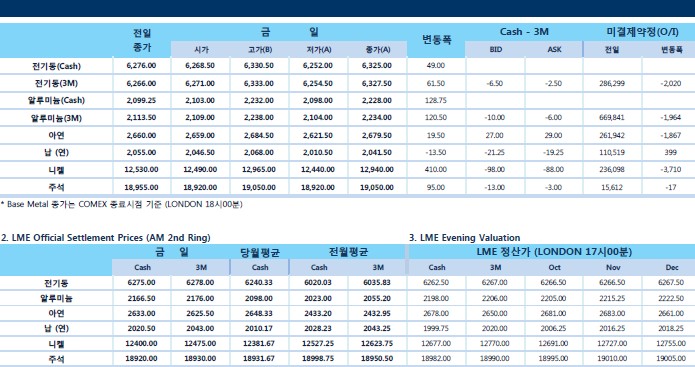Click the Oct column header
This screenshot has width=695, height=367.
point(554,267)
